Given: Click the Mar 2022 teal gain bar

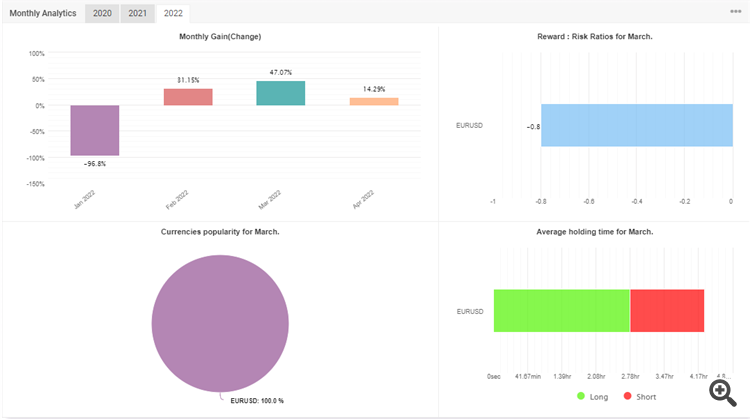Looking at the screenshot, I should [281, 93].
